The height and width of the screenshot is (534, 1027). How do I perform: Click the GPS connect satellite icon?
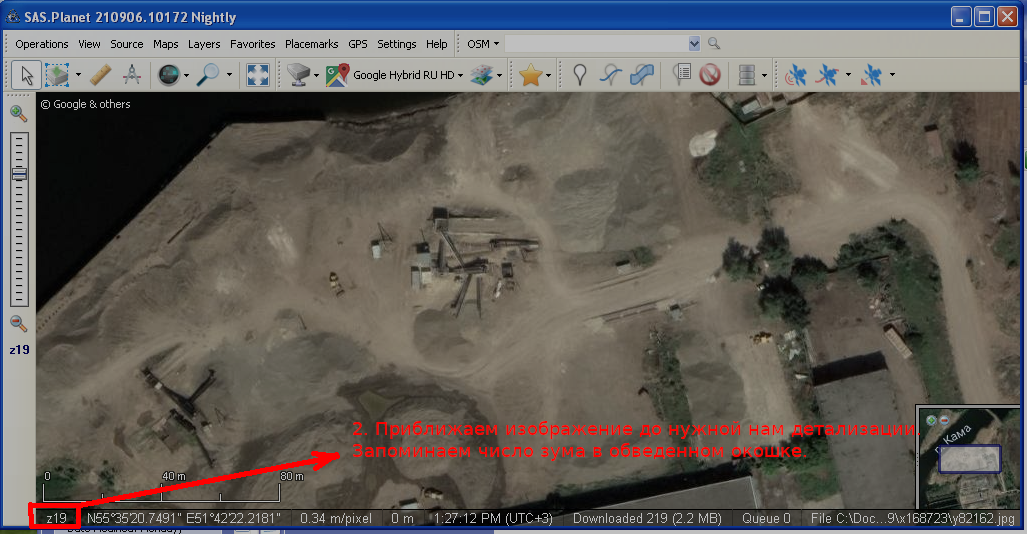point(796,75)
